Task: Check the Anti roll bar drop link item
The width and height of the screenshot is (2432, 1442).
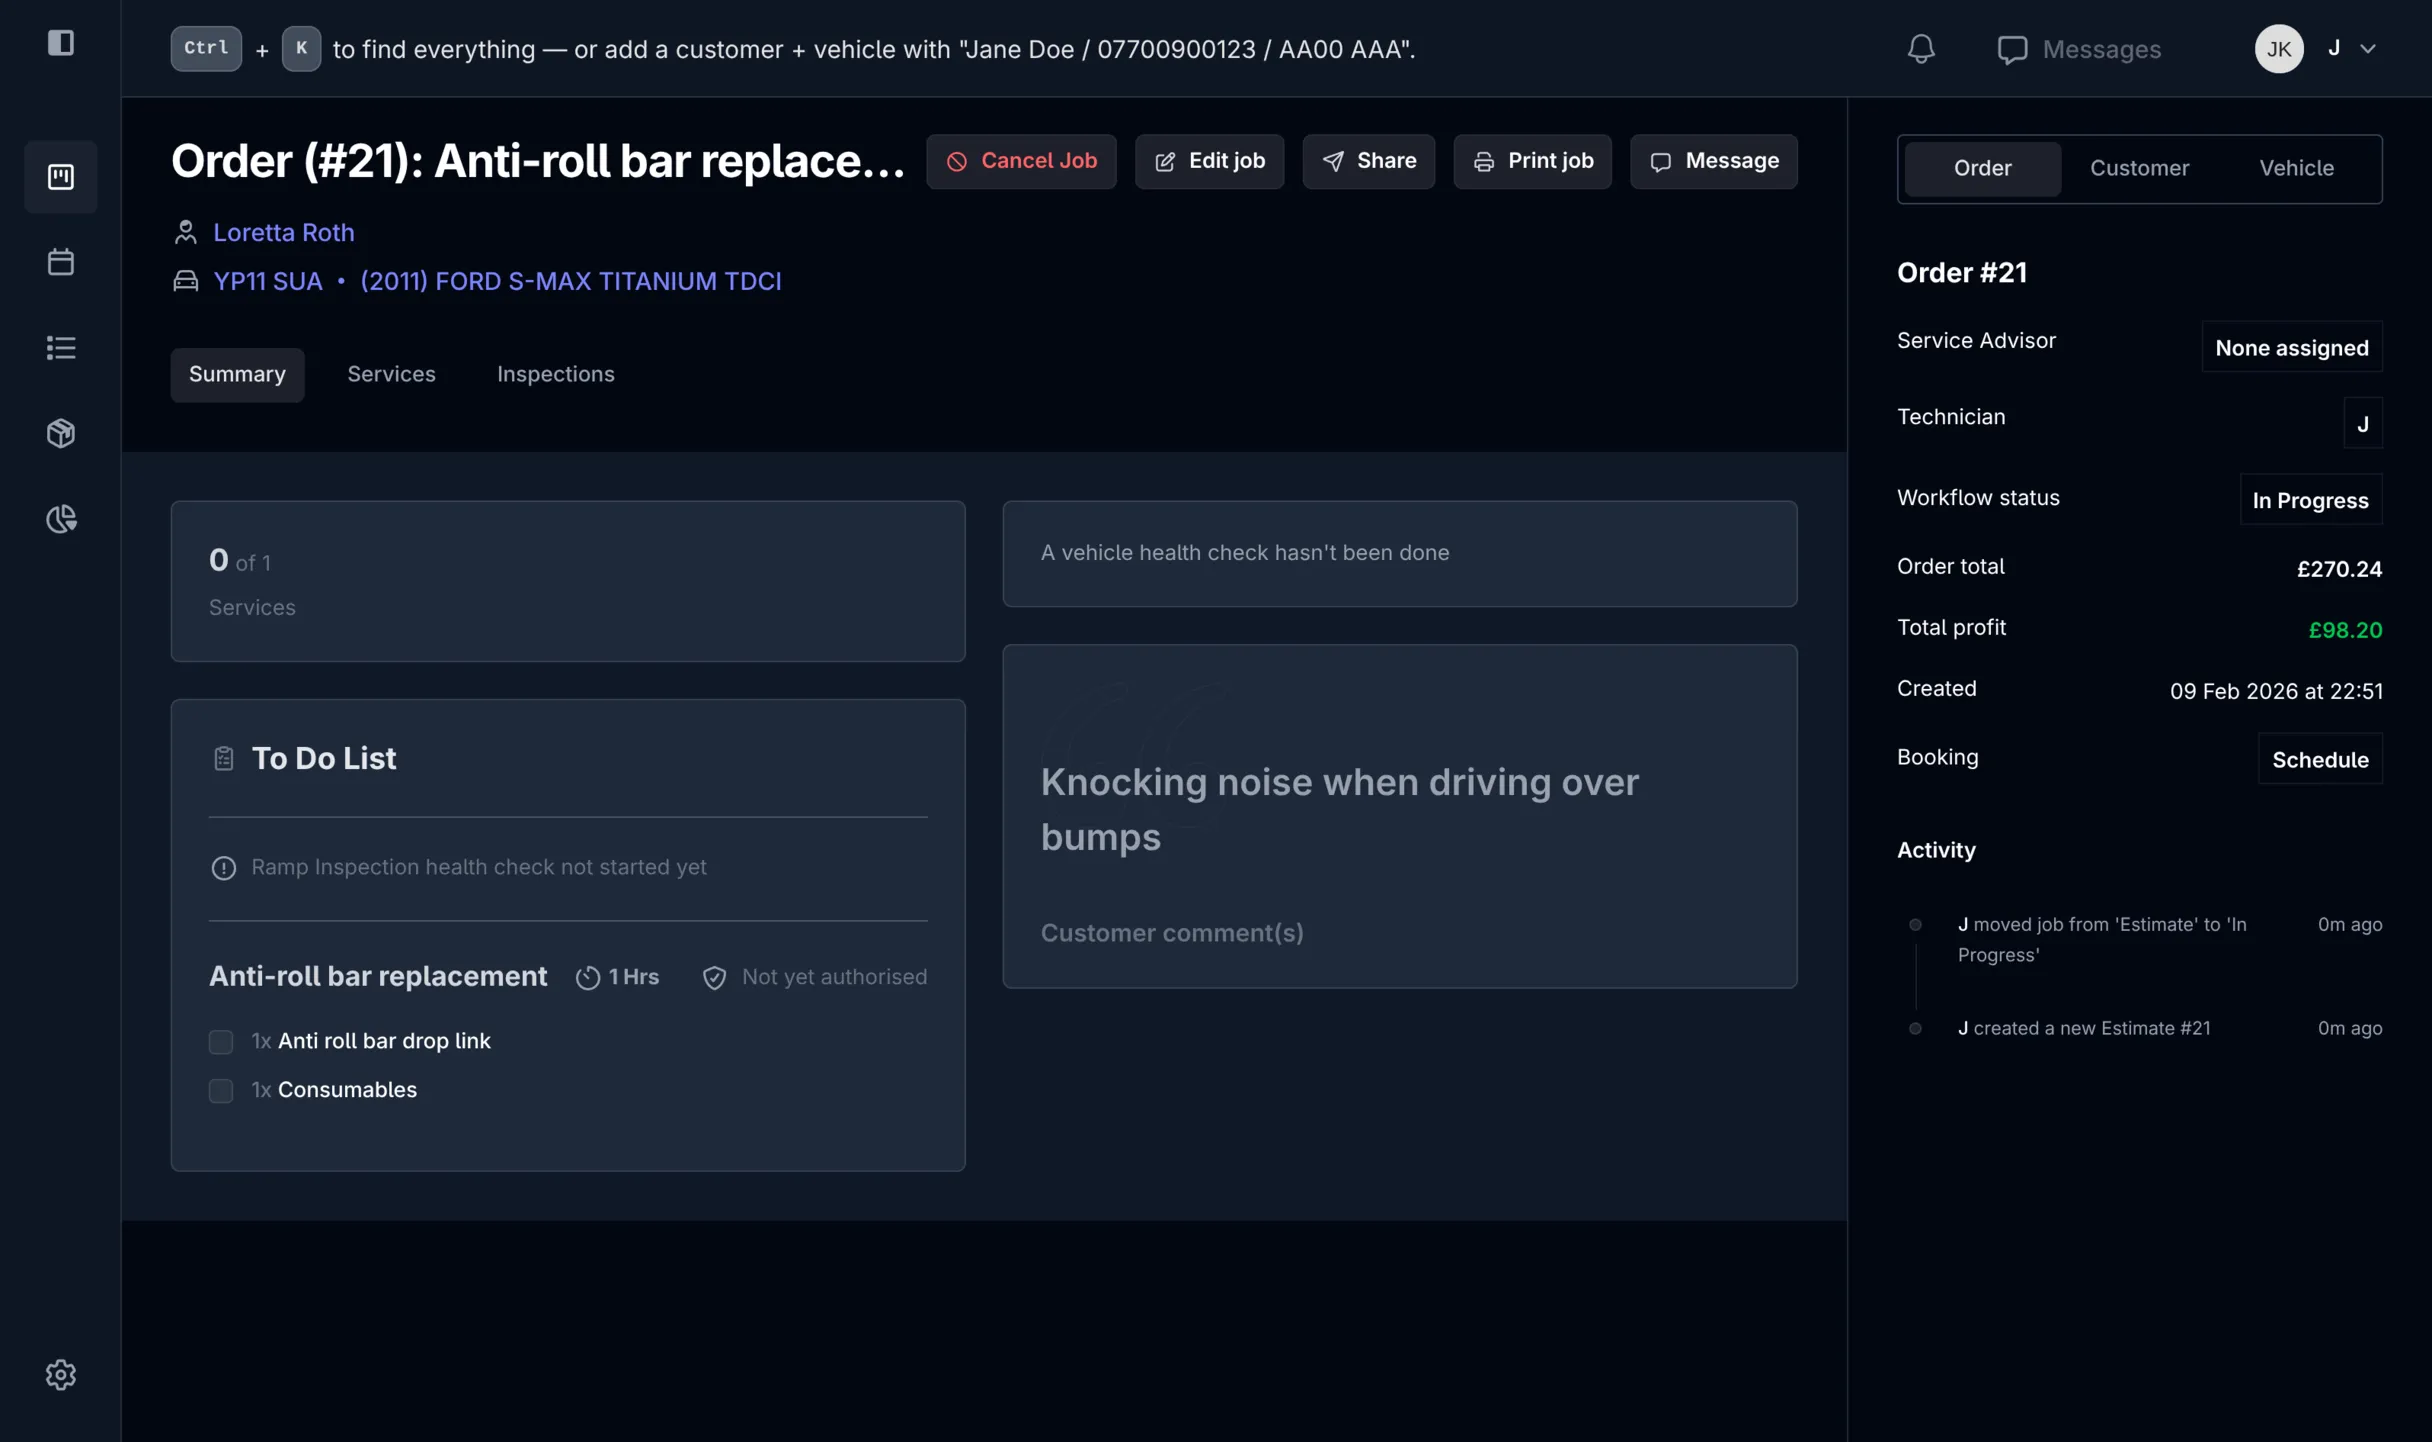Action: pos(221,1041)
